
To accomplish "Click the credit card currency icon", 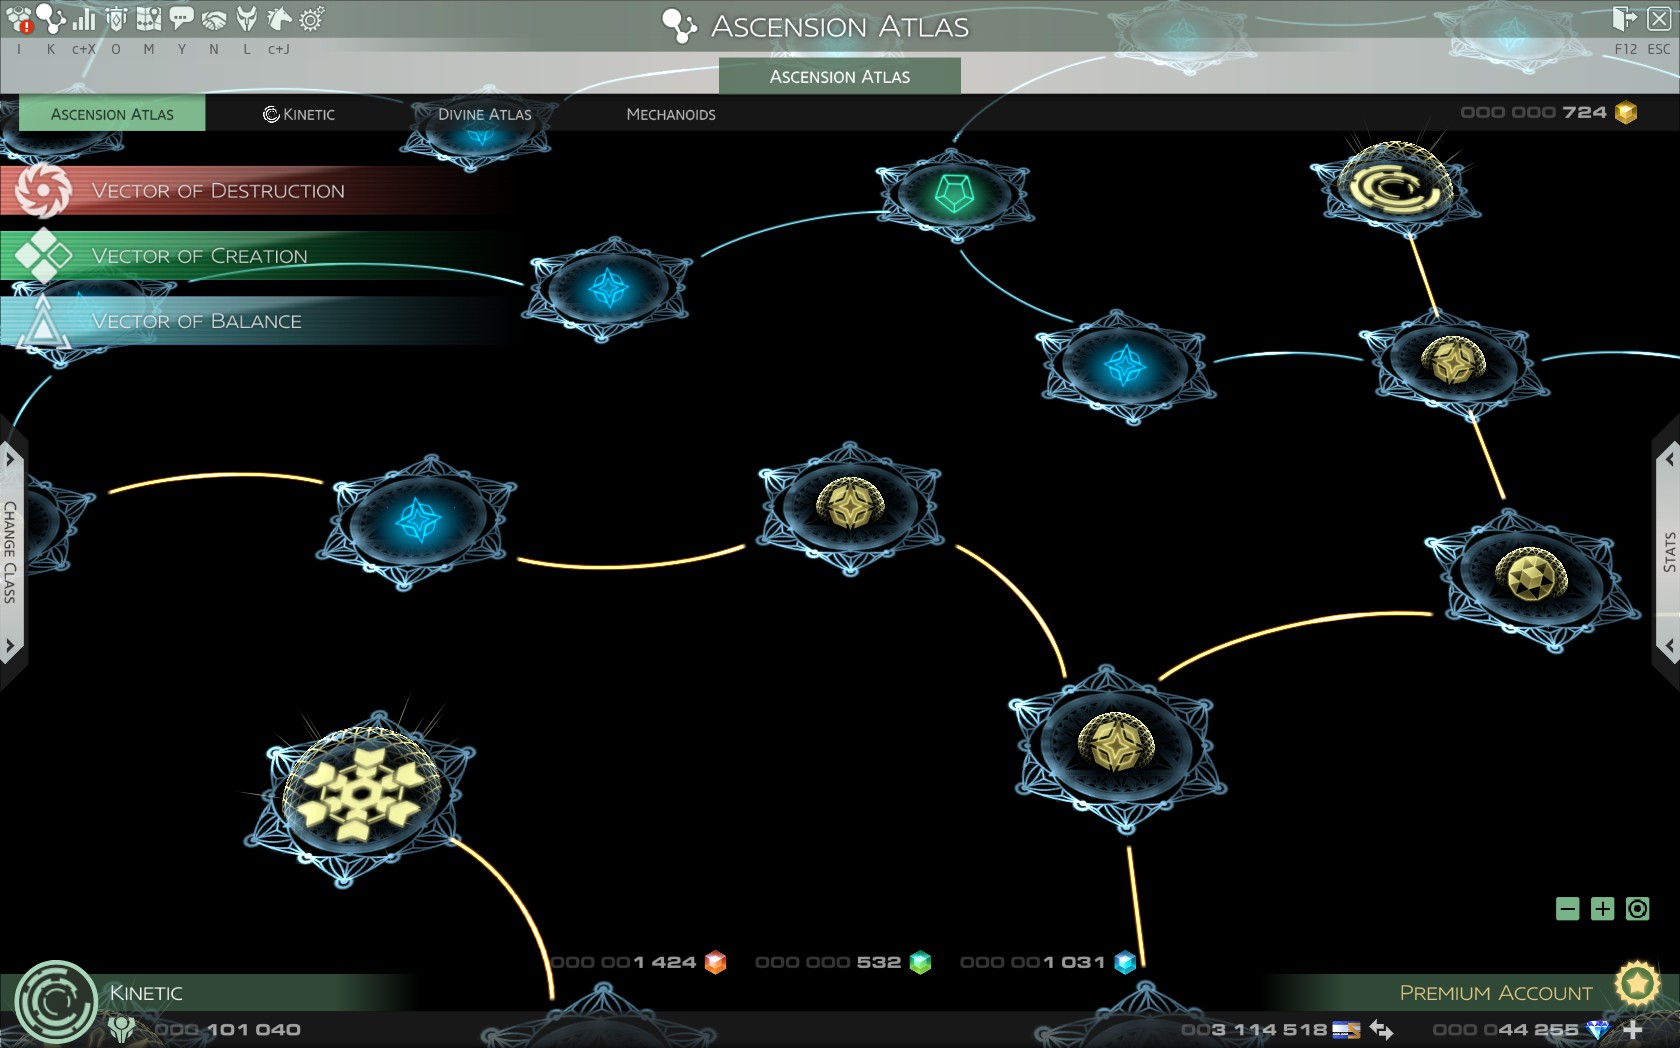I will point(1347,1029).
